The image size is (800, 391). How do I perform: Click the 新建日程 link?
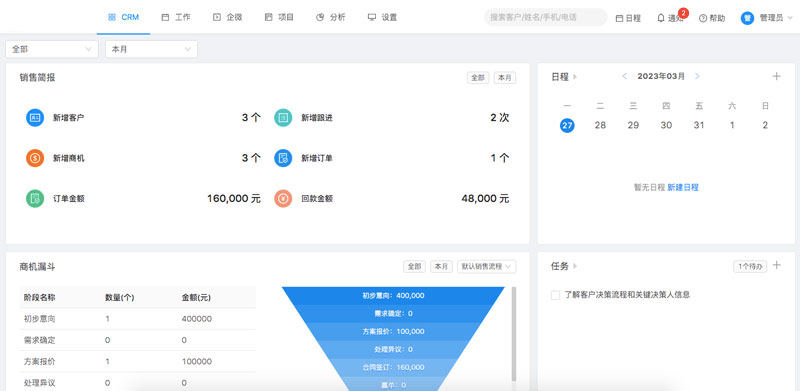coord(683,187)
